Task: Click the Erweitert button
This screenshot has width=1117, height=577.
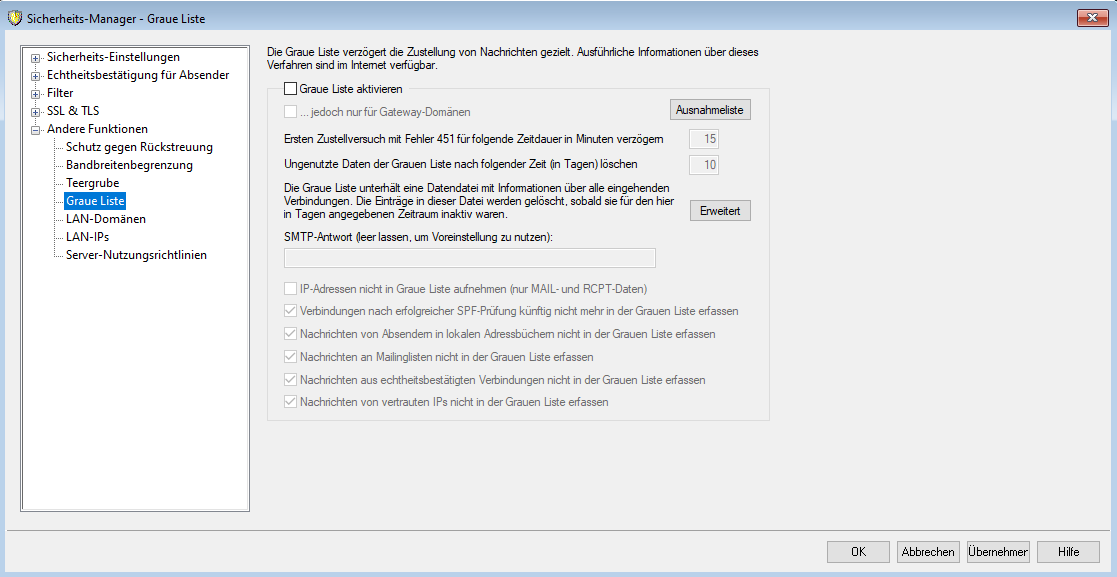Action: (720, 210)
